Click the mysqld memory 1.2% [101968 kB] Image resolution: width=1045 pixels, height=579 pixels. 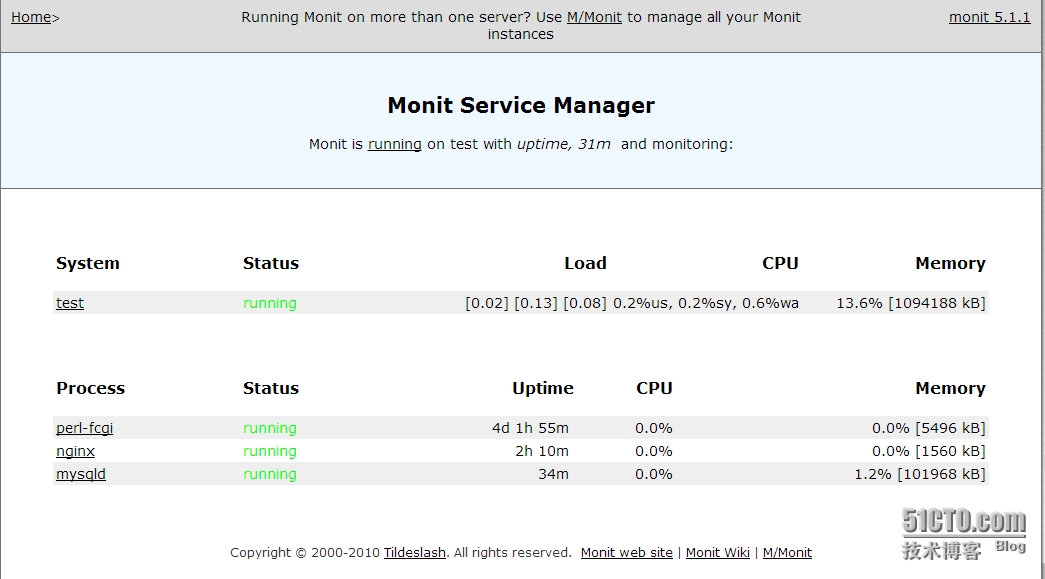(x=920, y=474)
